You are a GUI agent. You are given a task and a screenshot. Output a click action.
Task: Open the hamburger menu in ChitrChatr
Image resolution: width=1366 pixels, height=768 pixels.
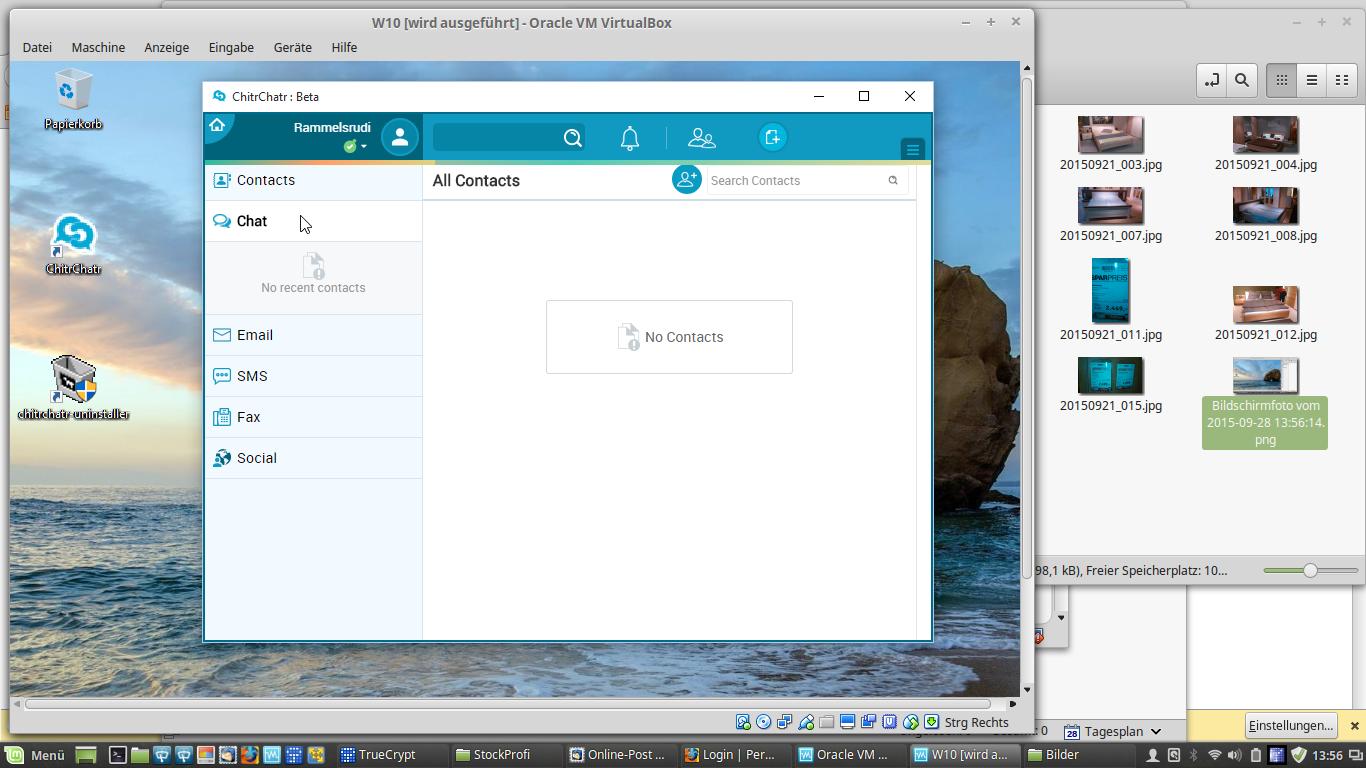pyautogui.click(x=912, y=150)
